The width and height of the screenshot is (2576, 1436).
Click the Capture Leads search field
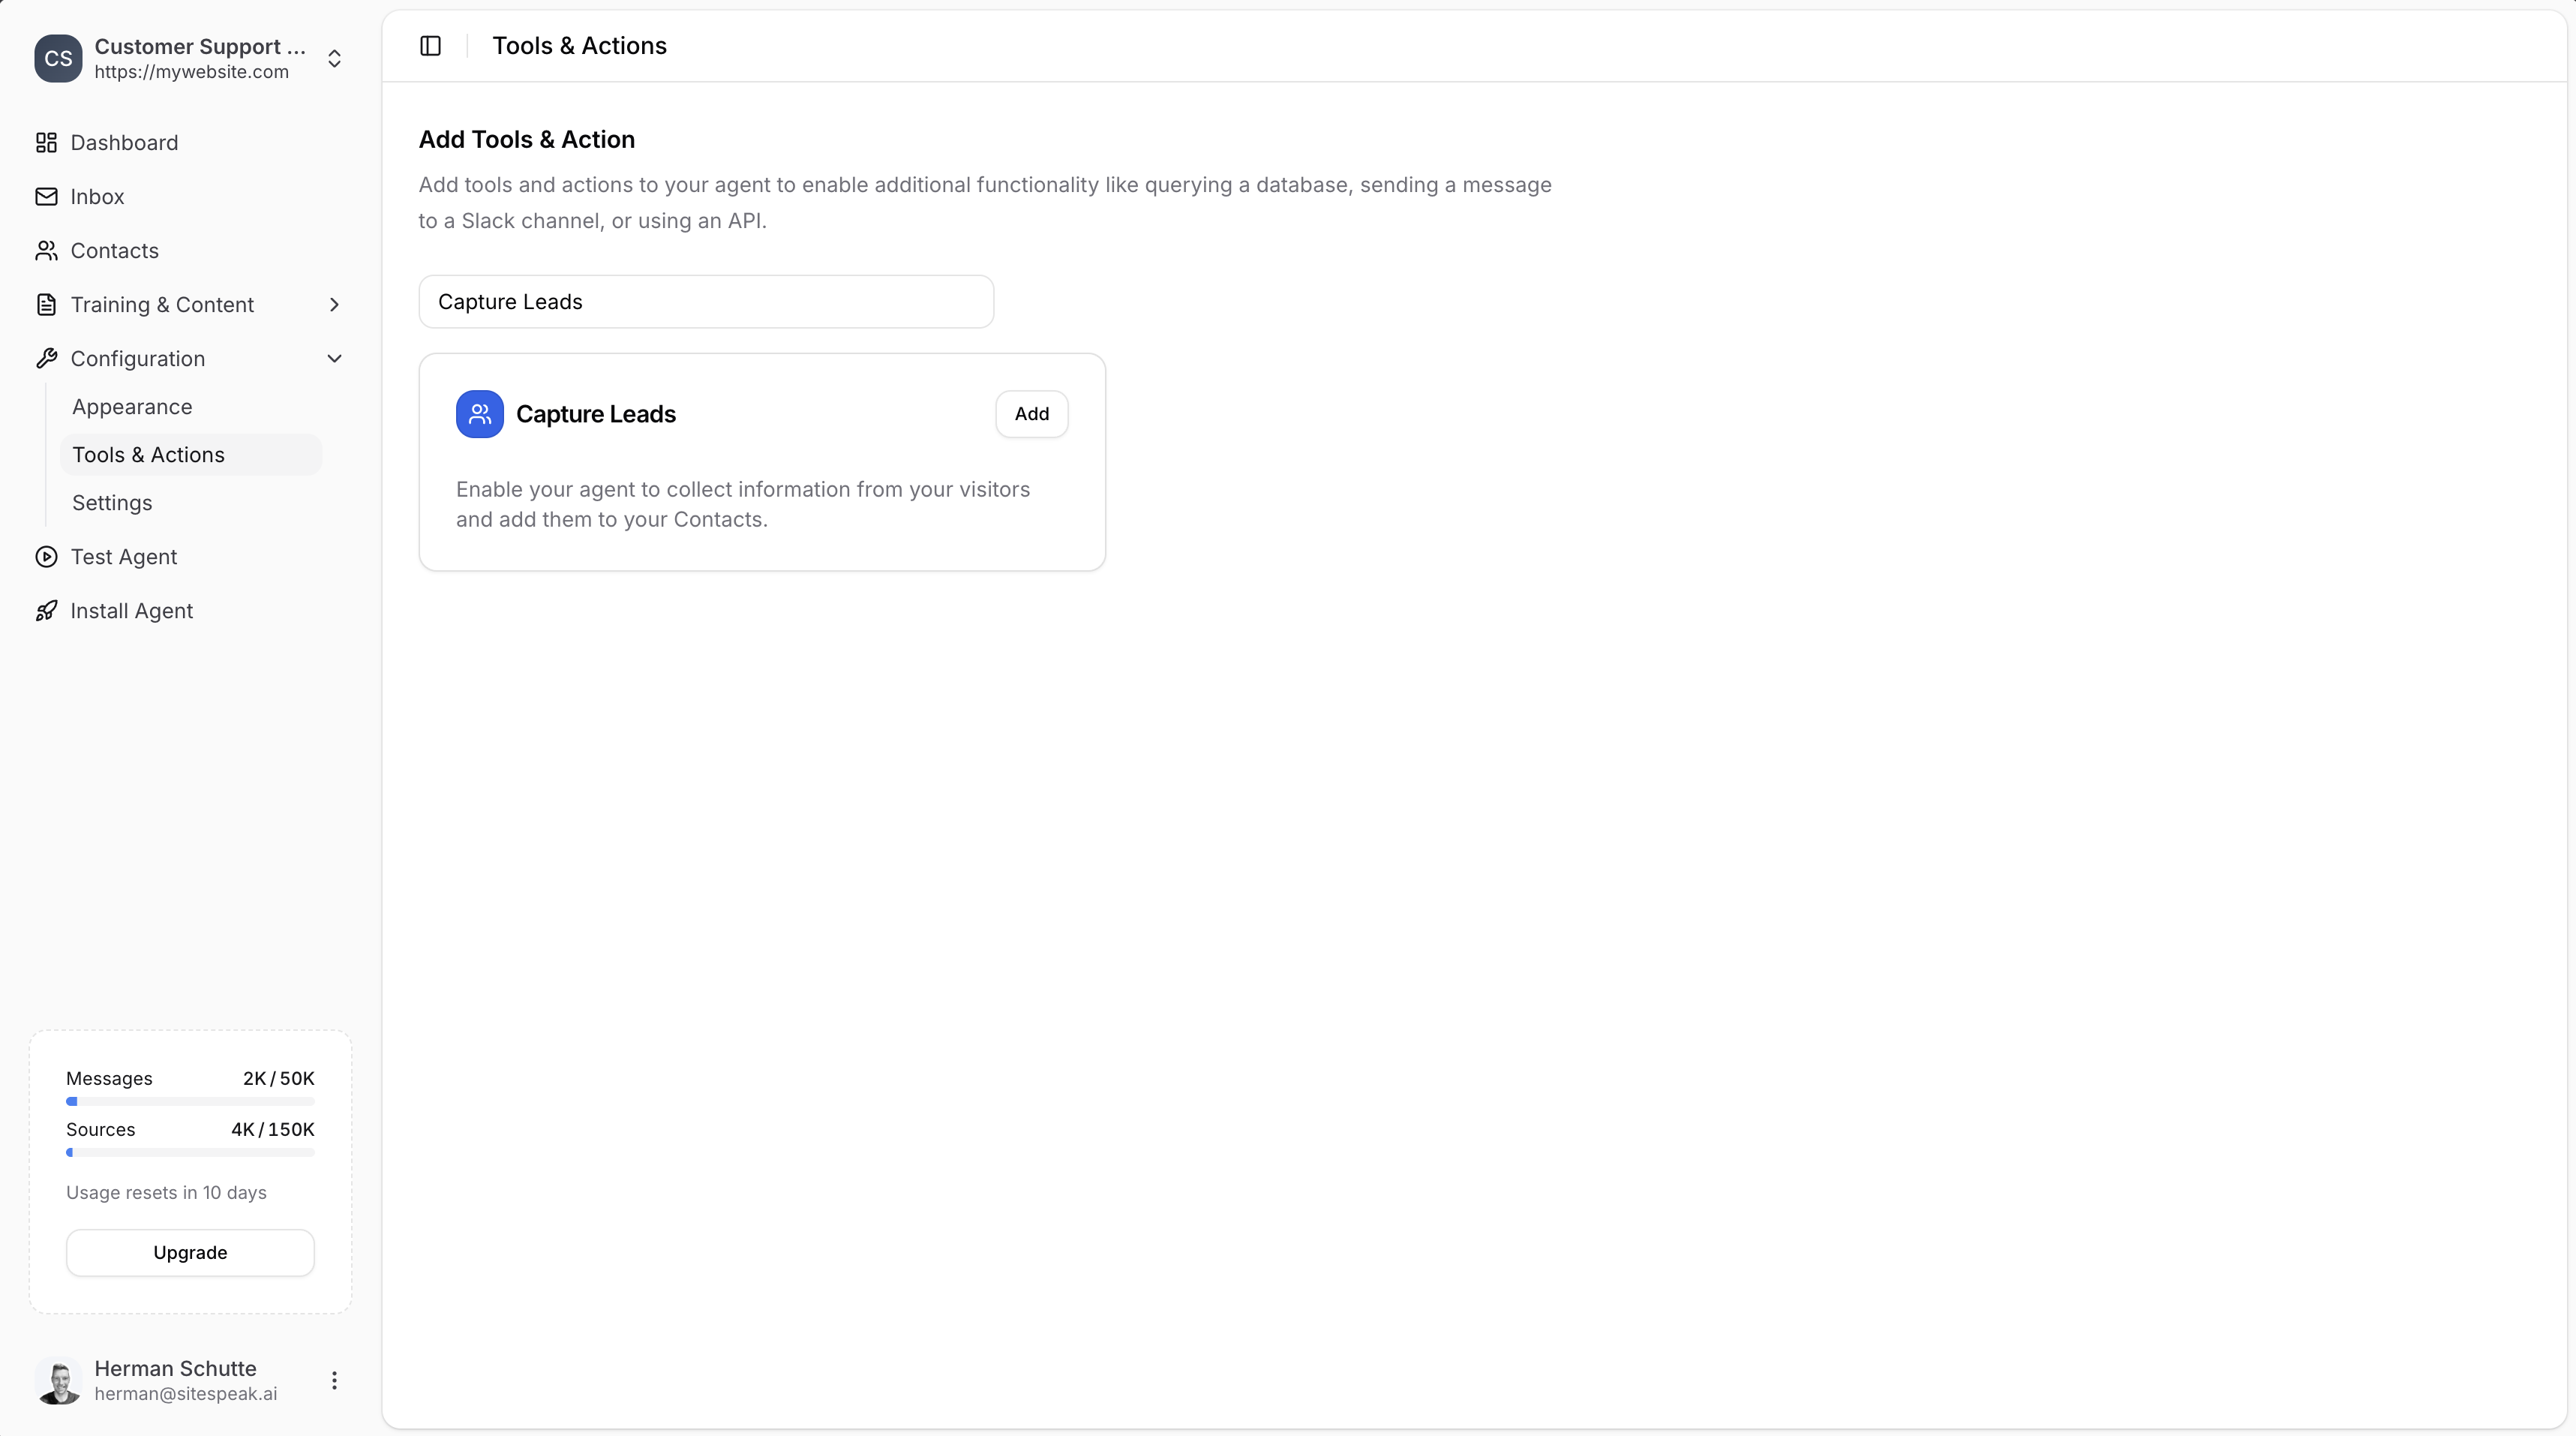point(706,302)
